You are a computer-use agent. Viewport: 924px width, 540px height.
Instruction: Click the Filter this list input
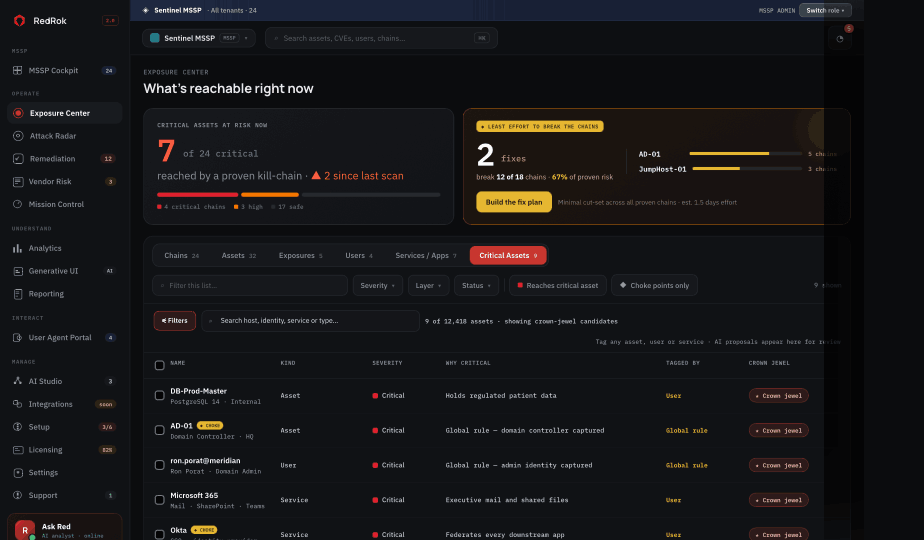click(x=250, y=285)
